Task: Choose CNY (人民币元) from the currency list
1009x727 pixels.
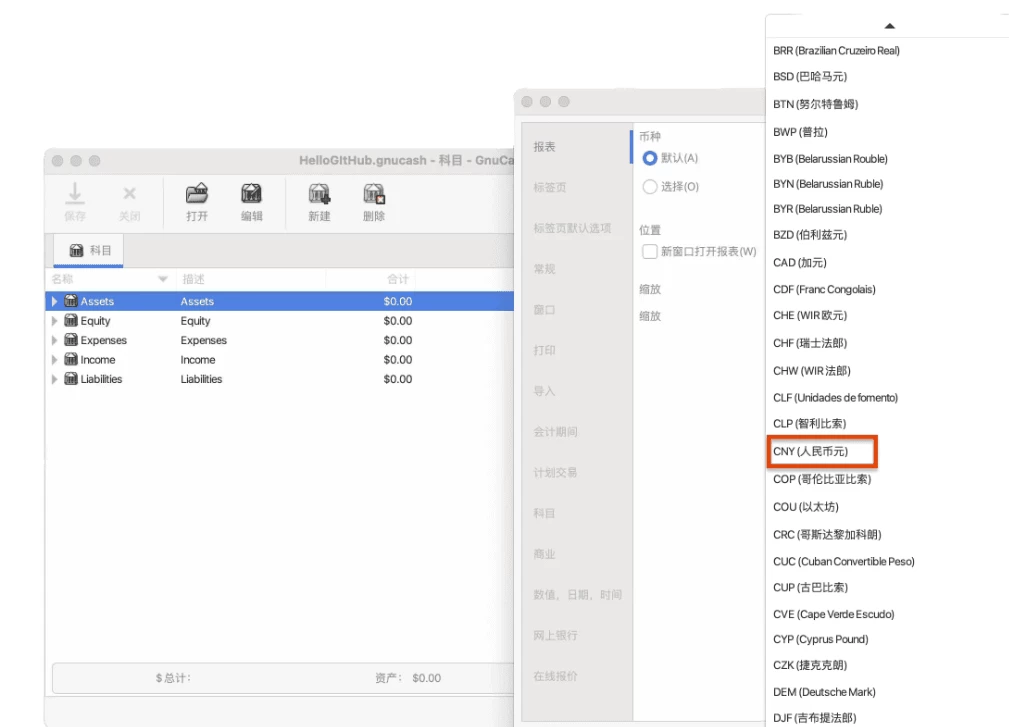Action: point(810,452)
